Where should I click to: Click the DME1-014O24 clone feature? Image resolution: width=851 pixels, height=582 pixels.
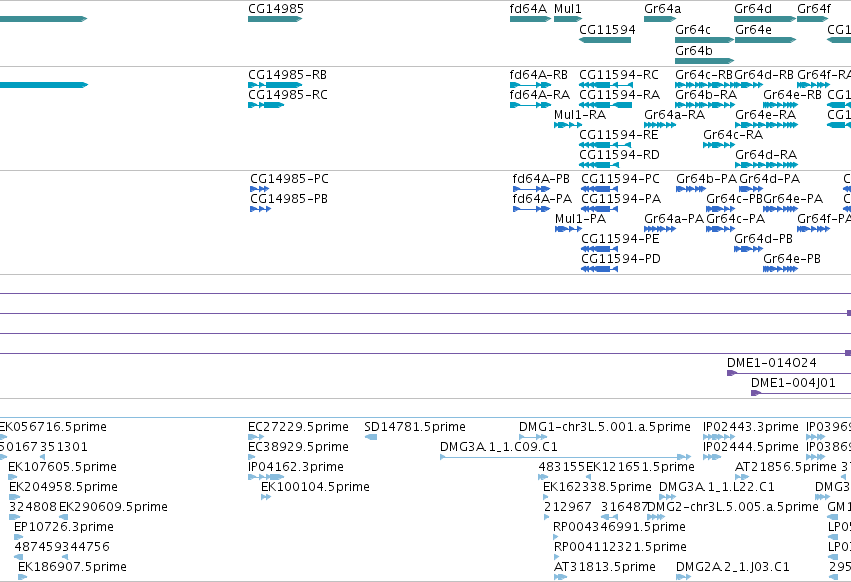tap(789, 373)
